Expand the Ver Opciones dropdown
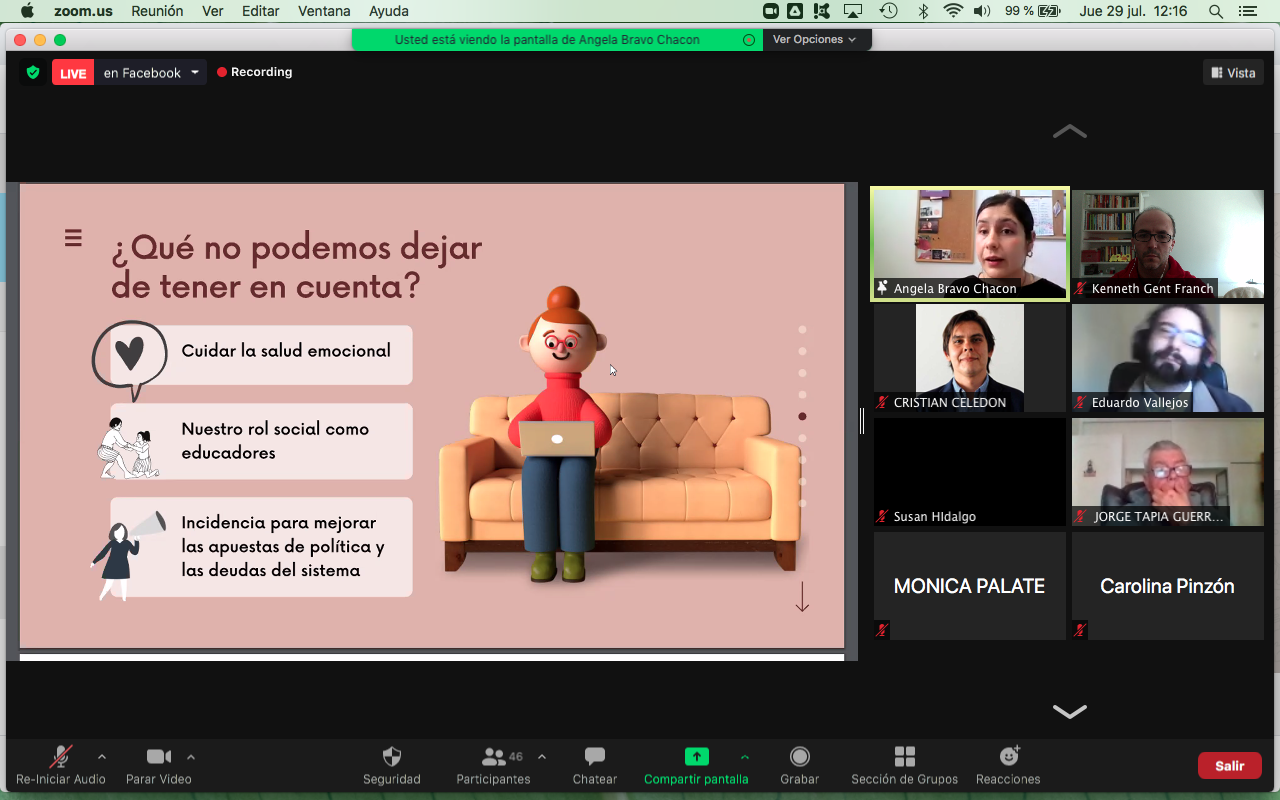The height and width of the screenshot is (800, 1280). [x=815, y=40]
